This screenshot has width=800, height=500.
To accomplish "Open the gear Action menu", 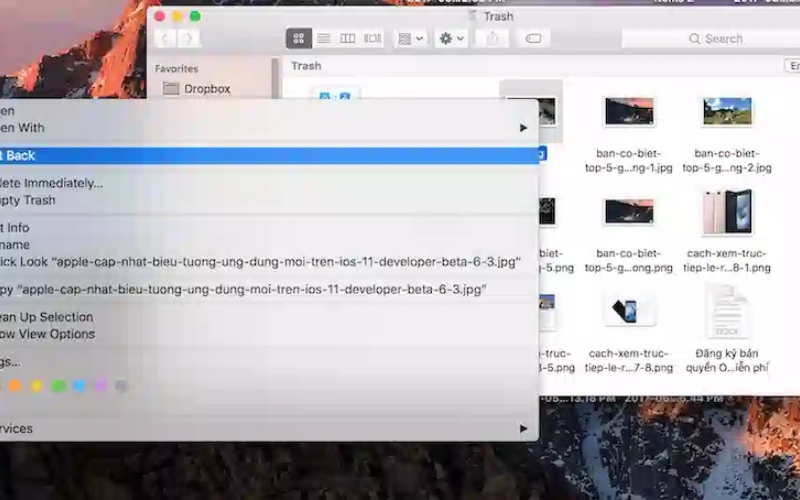I will 452,38.
